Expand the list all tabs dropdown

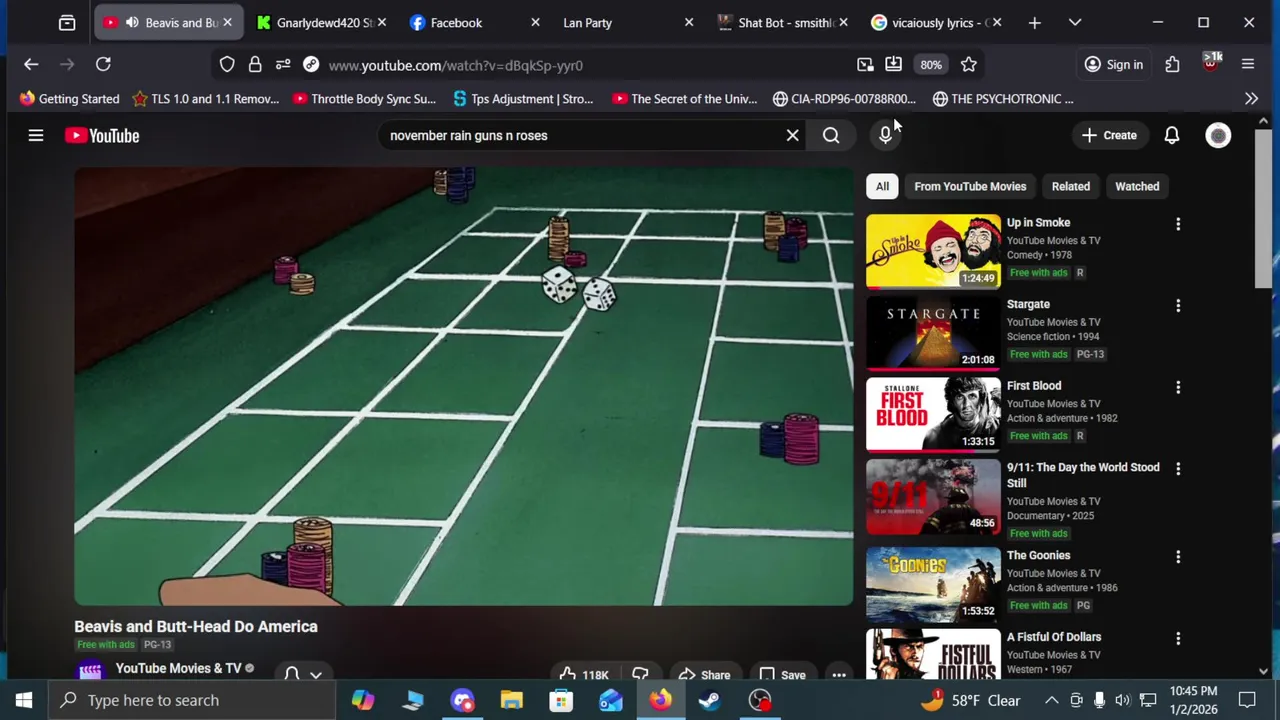tap(1075, 22)
